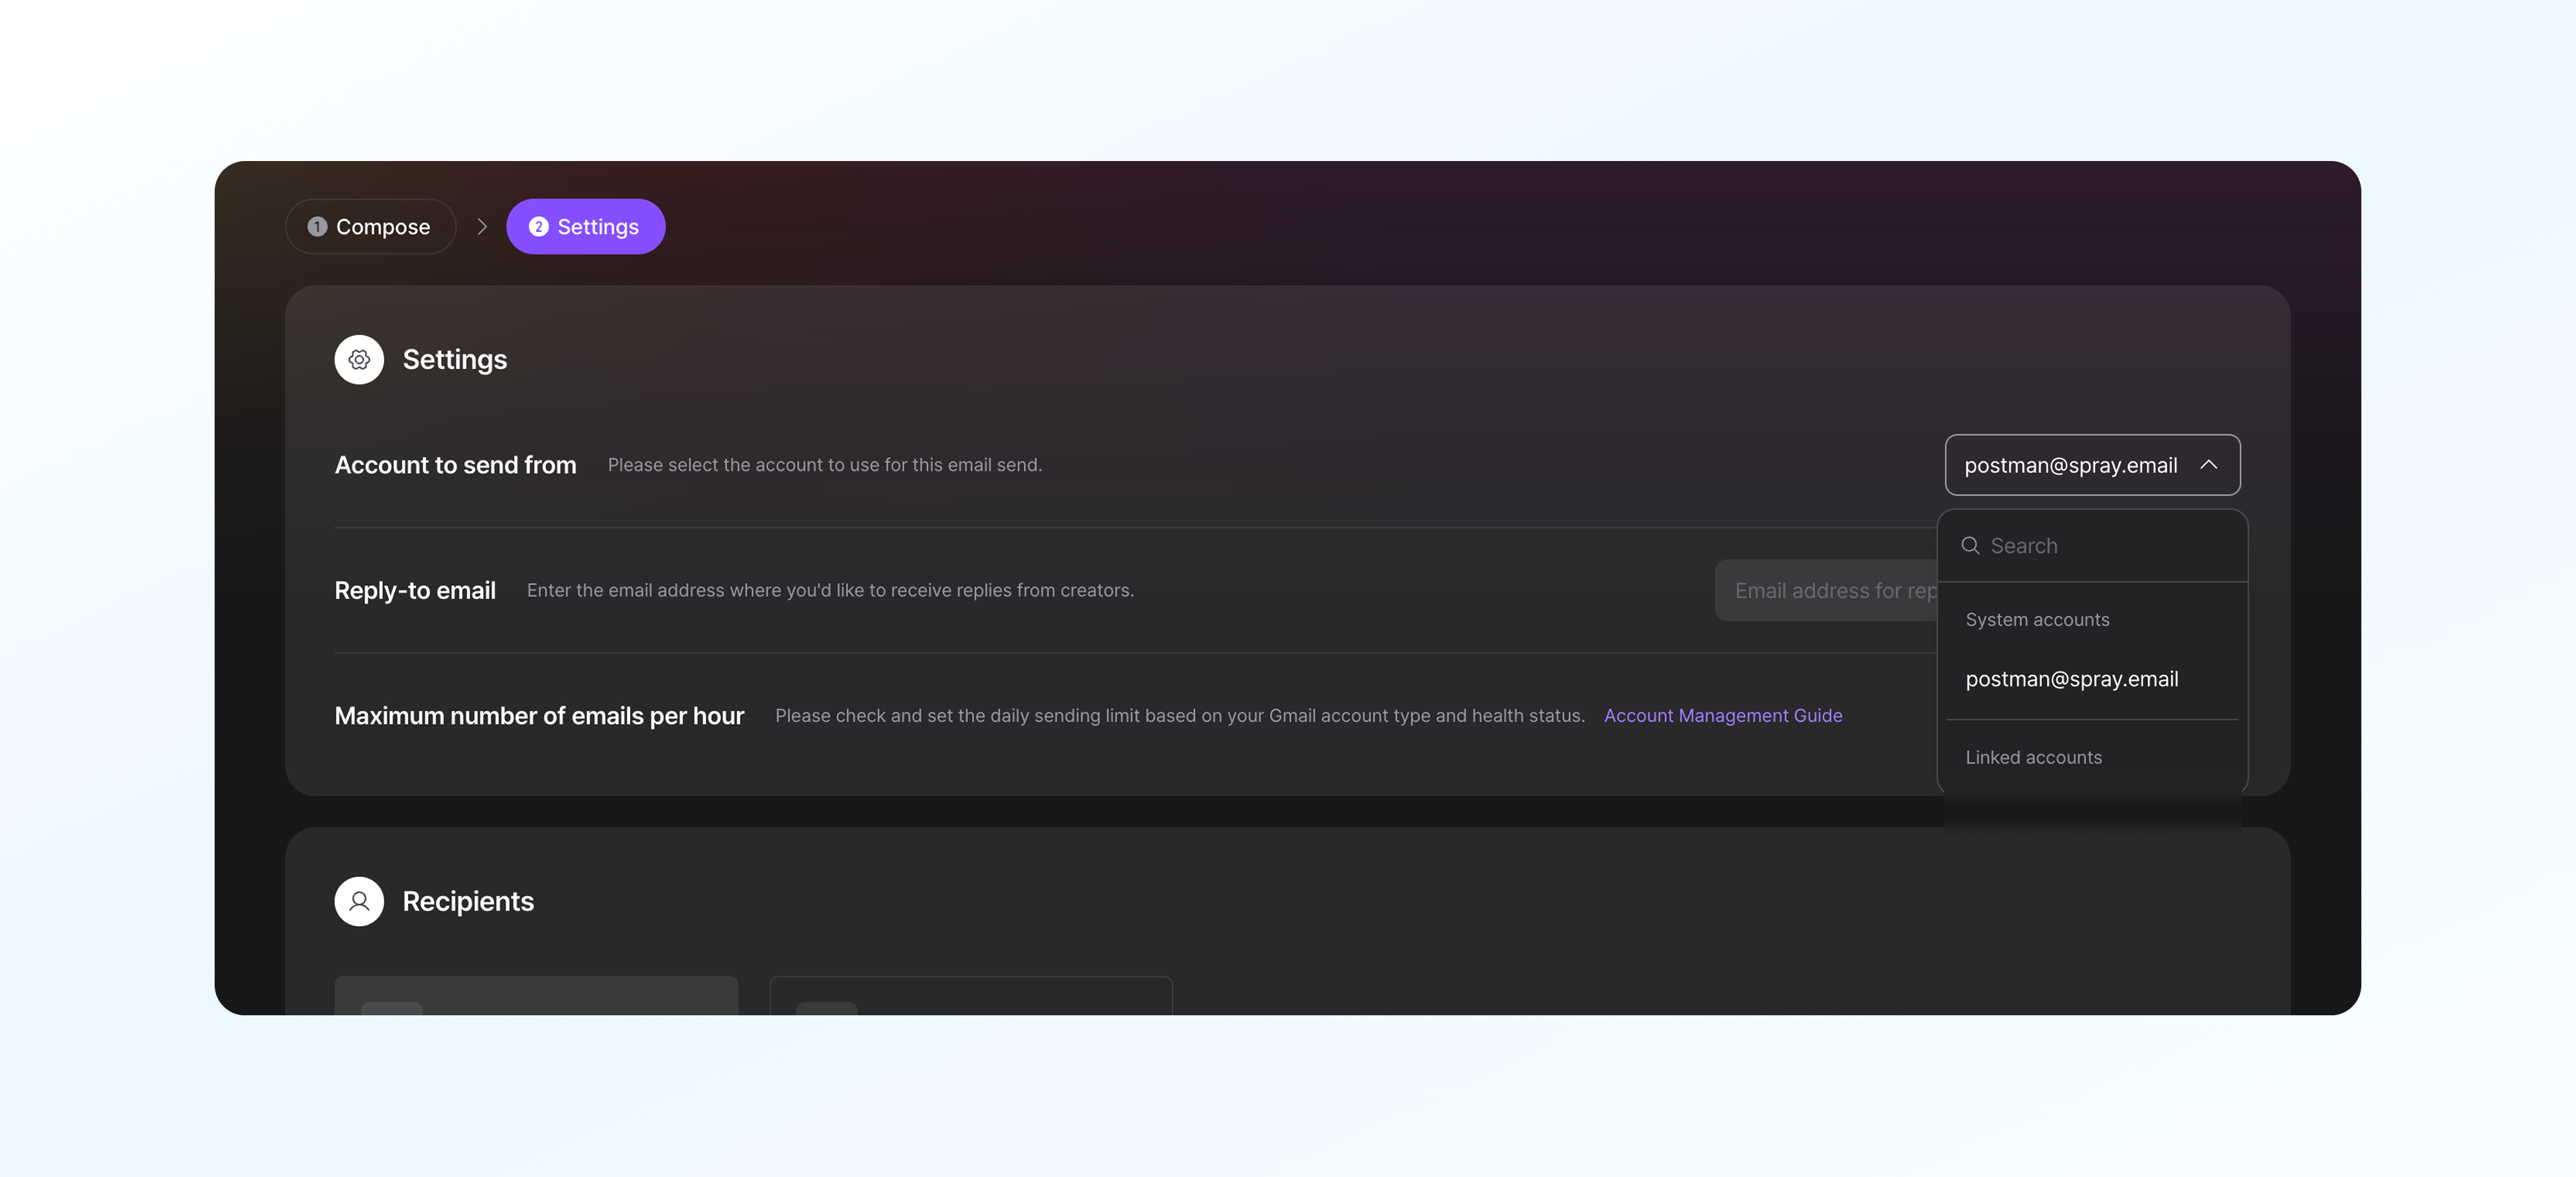Choose postman@spray.email from the System accounts list
Screen dimensions: 2576x1177
[2071, 679]
